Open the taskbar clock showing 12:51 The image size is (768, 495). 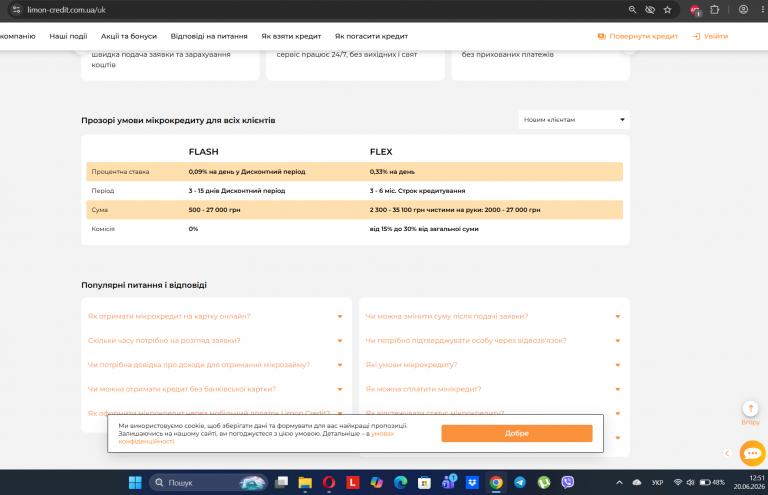(x=749, y=482)
